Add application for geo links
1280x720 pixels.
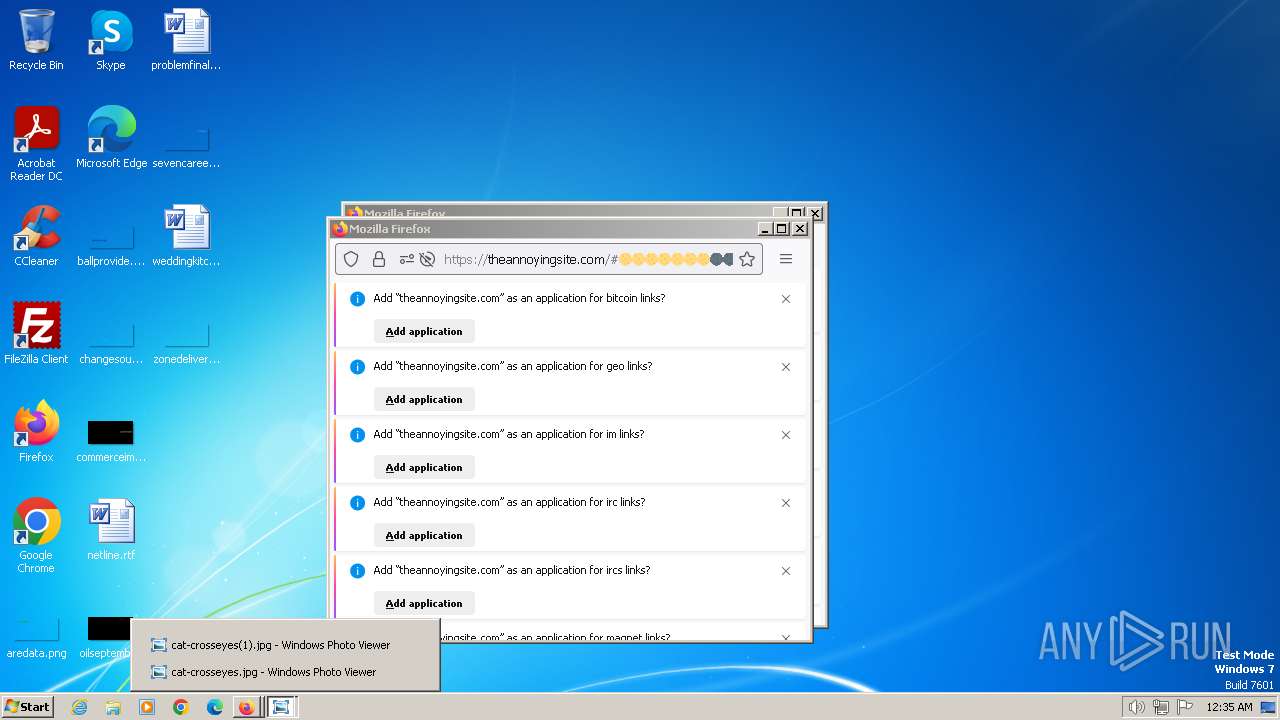(x=424, y=399)
